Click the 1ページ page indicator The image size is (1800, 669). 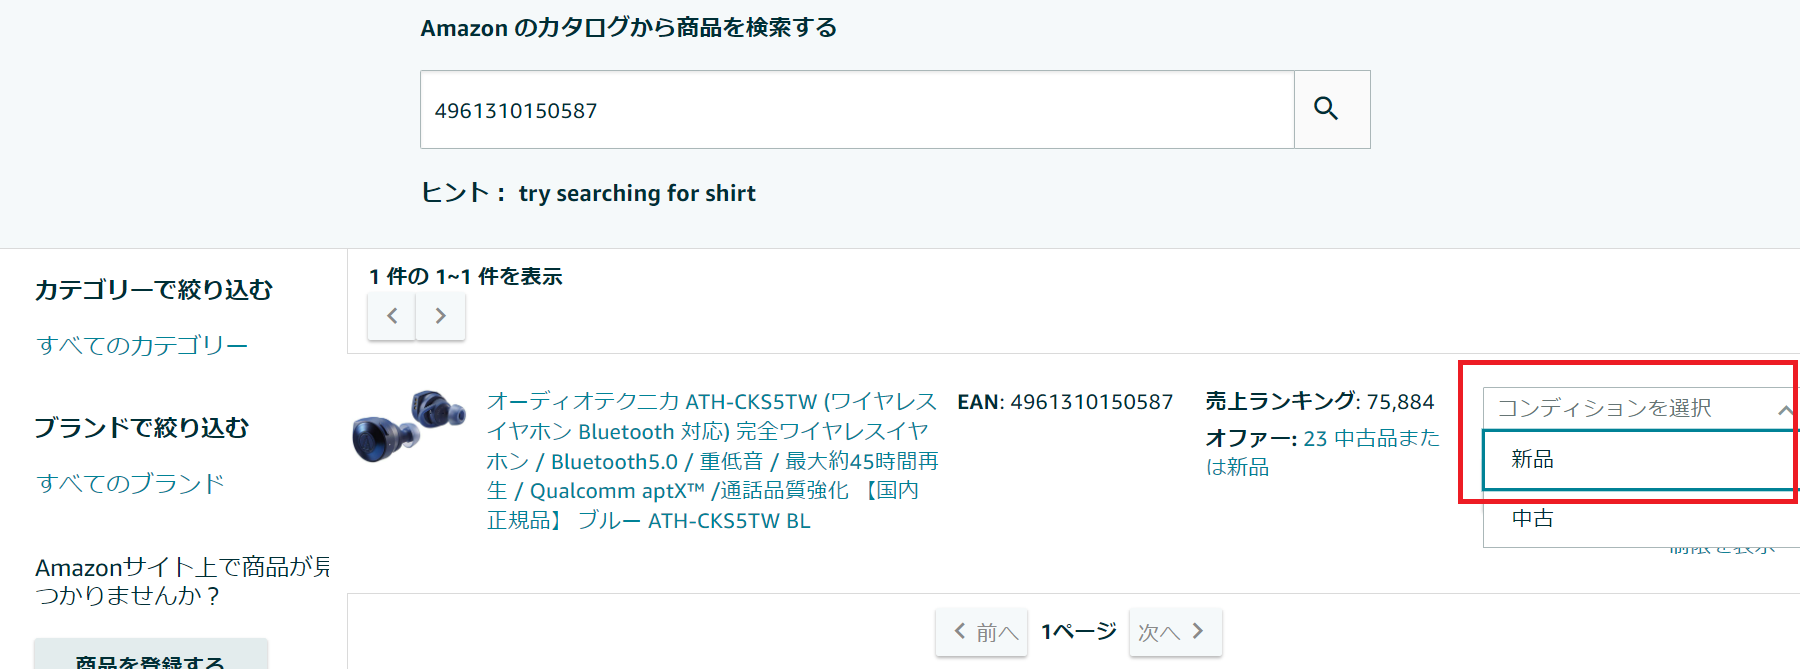pos(1078,632)
